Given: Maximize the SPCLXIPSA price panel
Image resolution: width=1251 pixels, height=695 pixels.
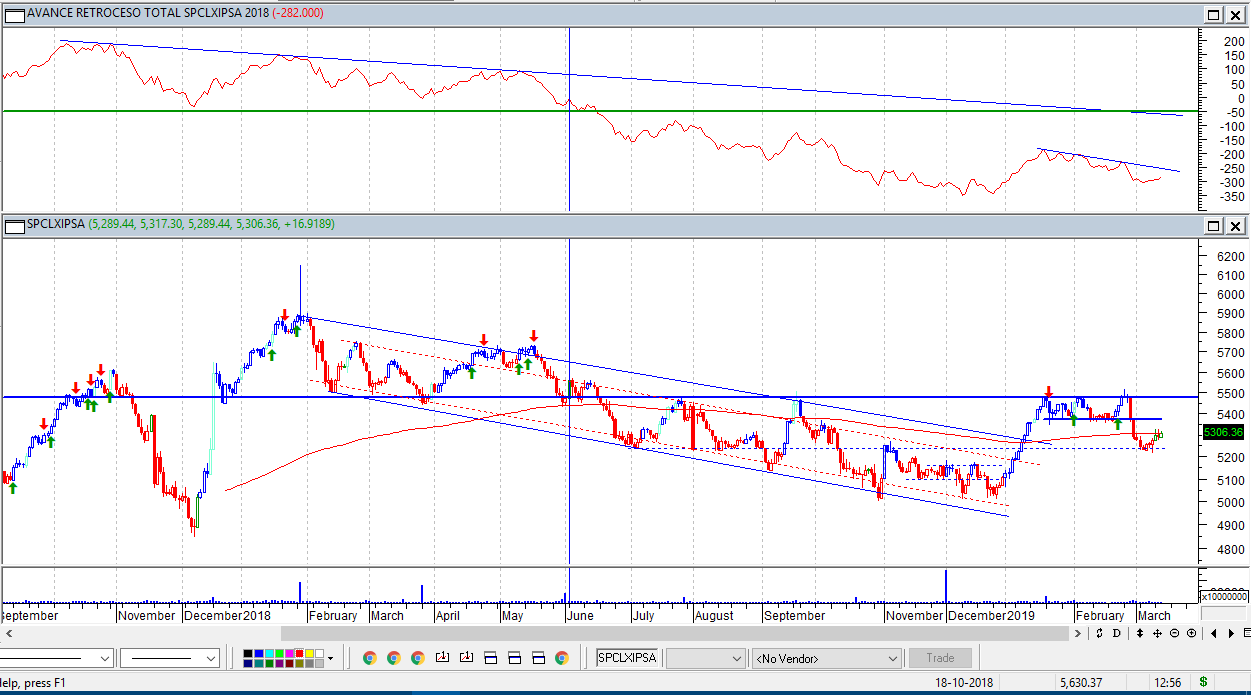Looking at the screenshot, I should pos(1213,224).
